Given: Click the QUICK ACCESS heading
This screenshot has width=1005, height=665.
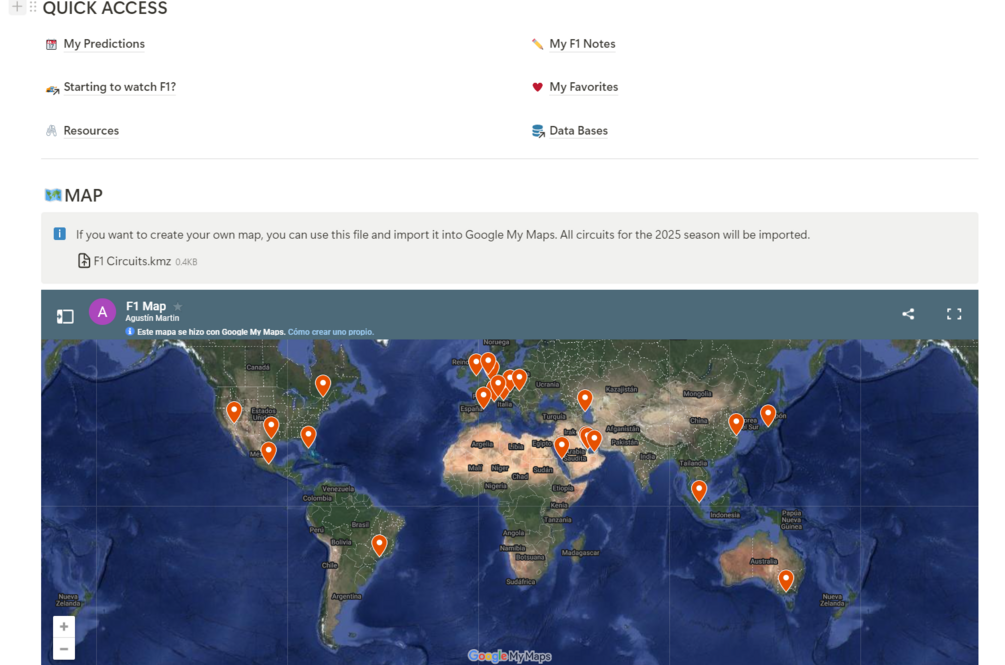Looking at the screenshot, I should [105, 8].
